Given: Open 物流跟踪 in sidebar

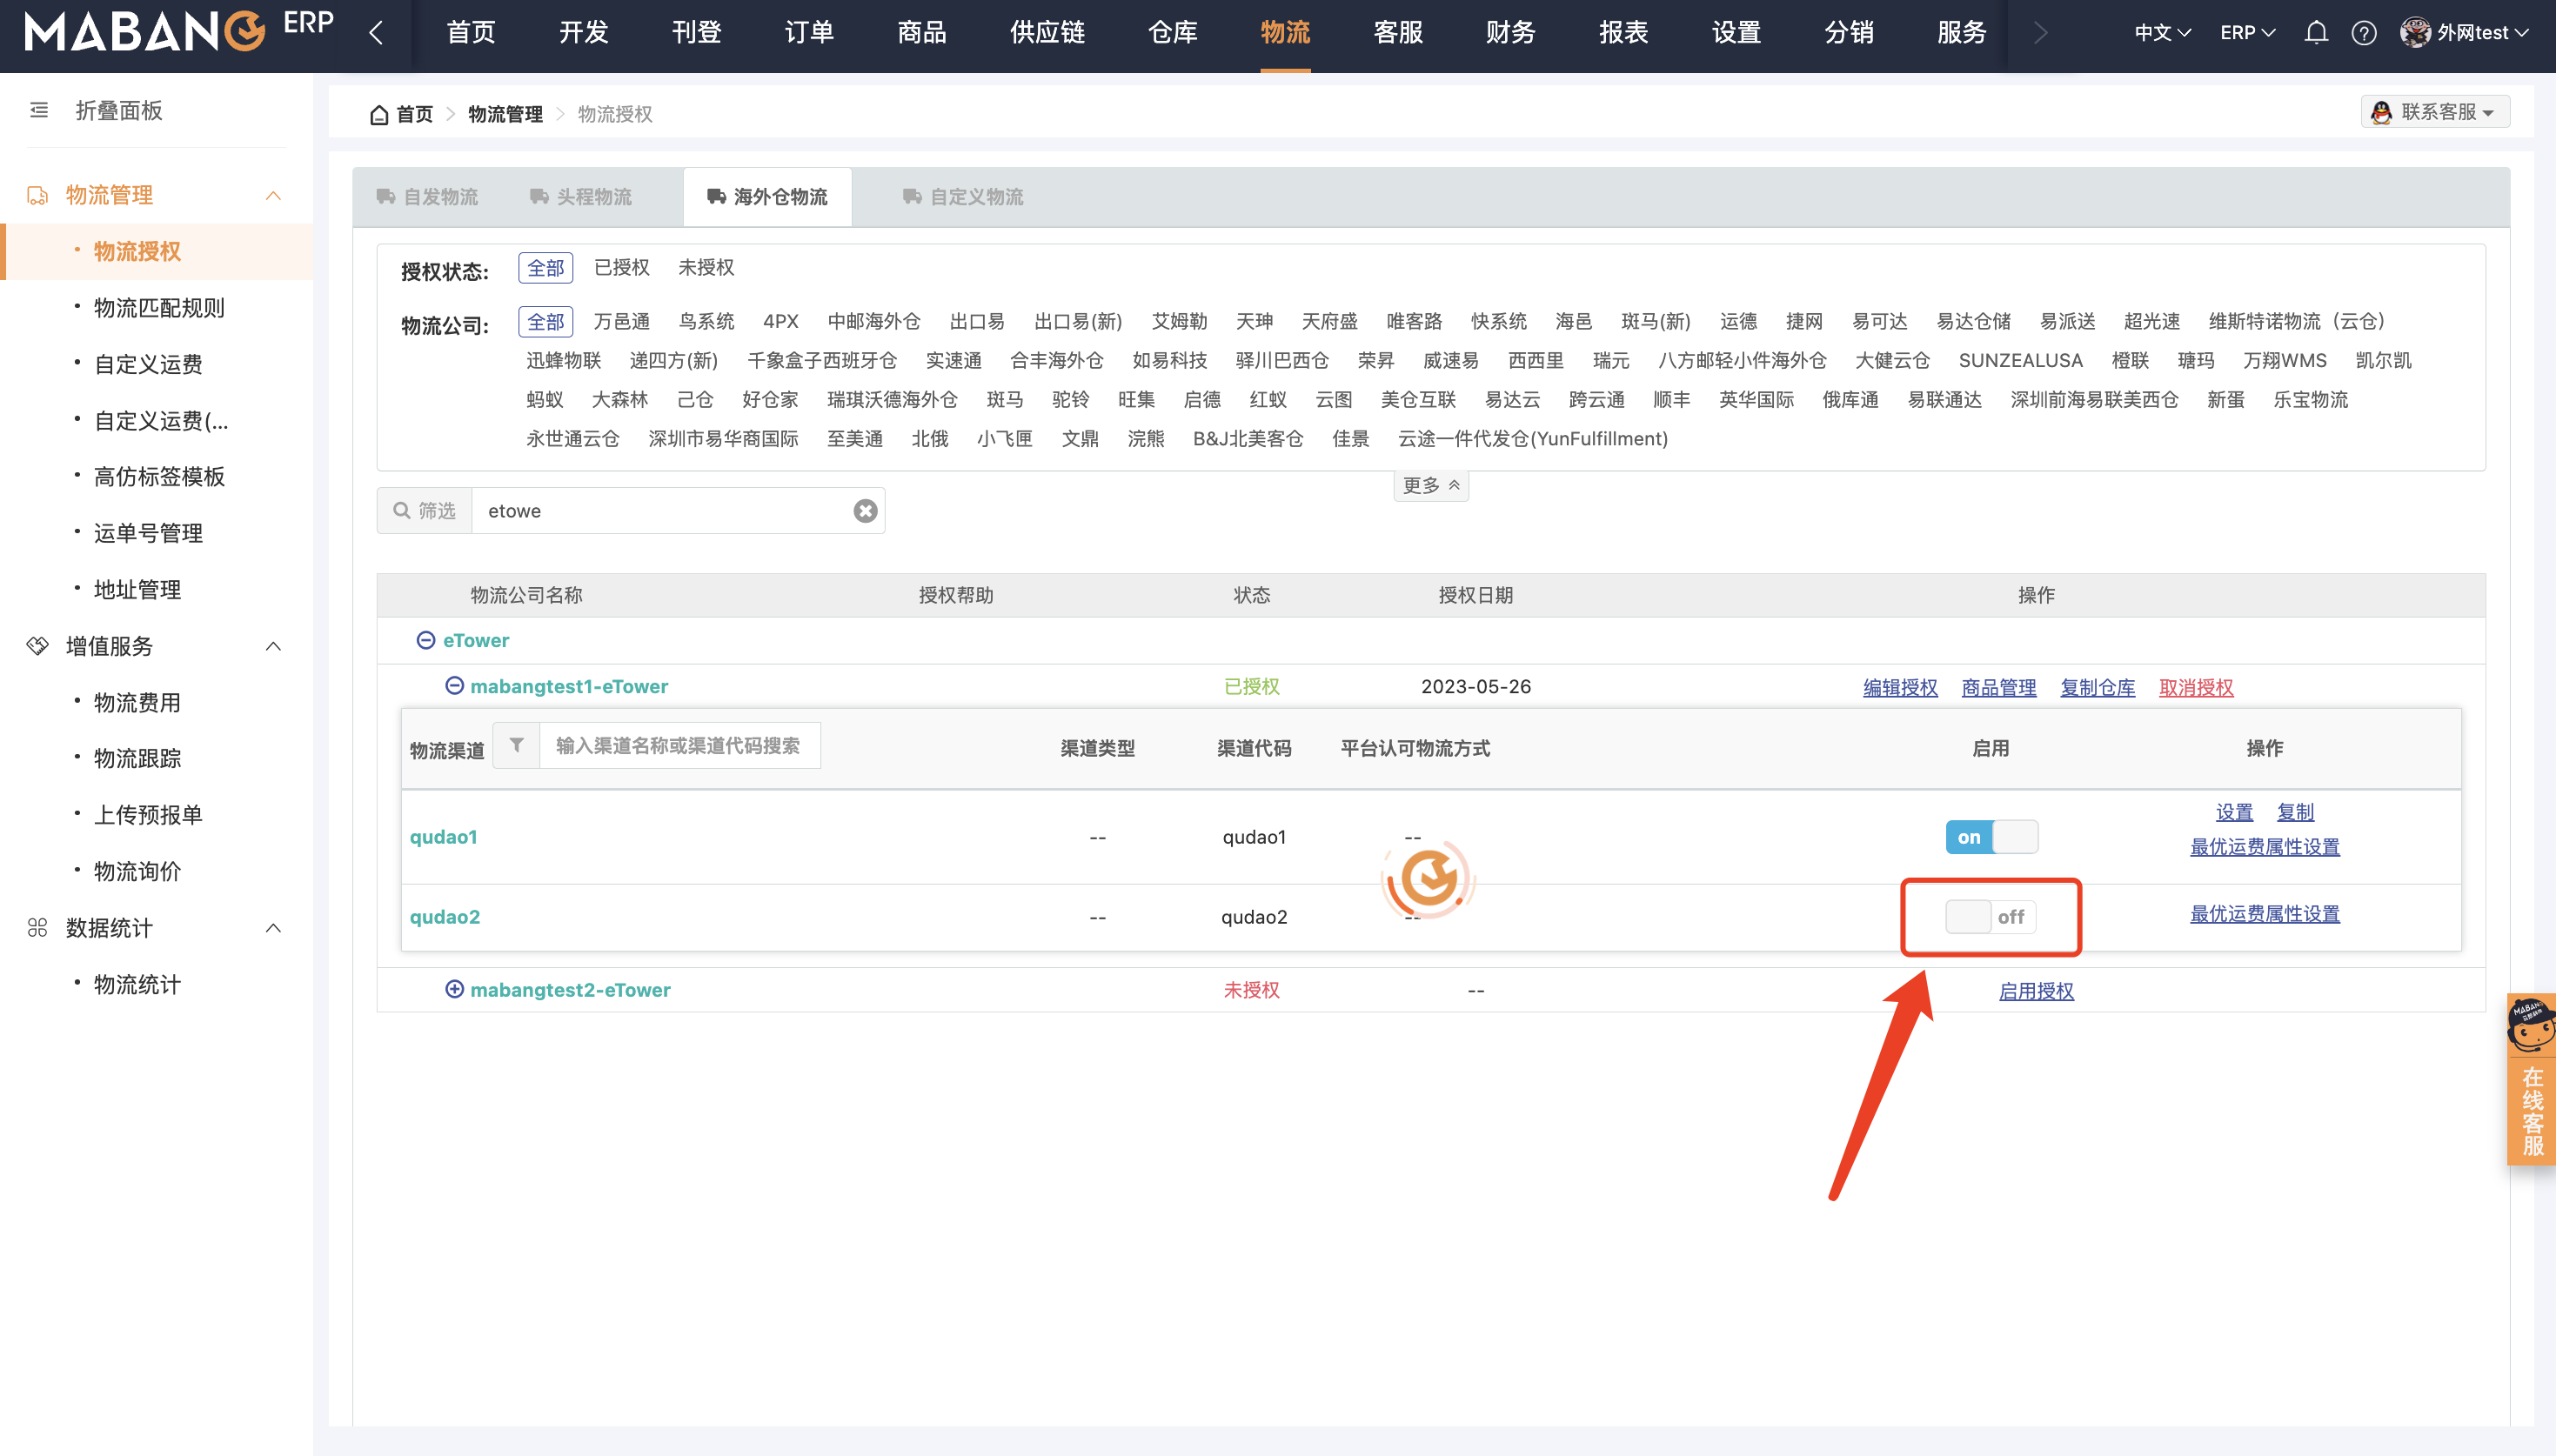Looking at the screenshot, I should coord(137,758).
